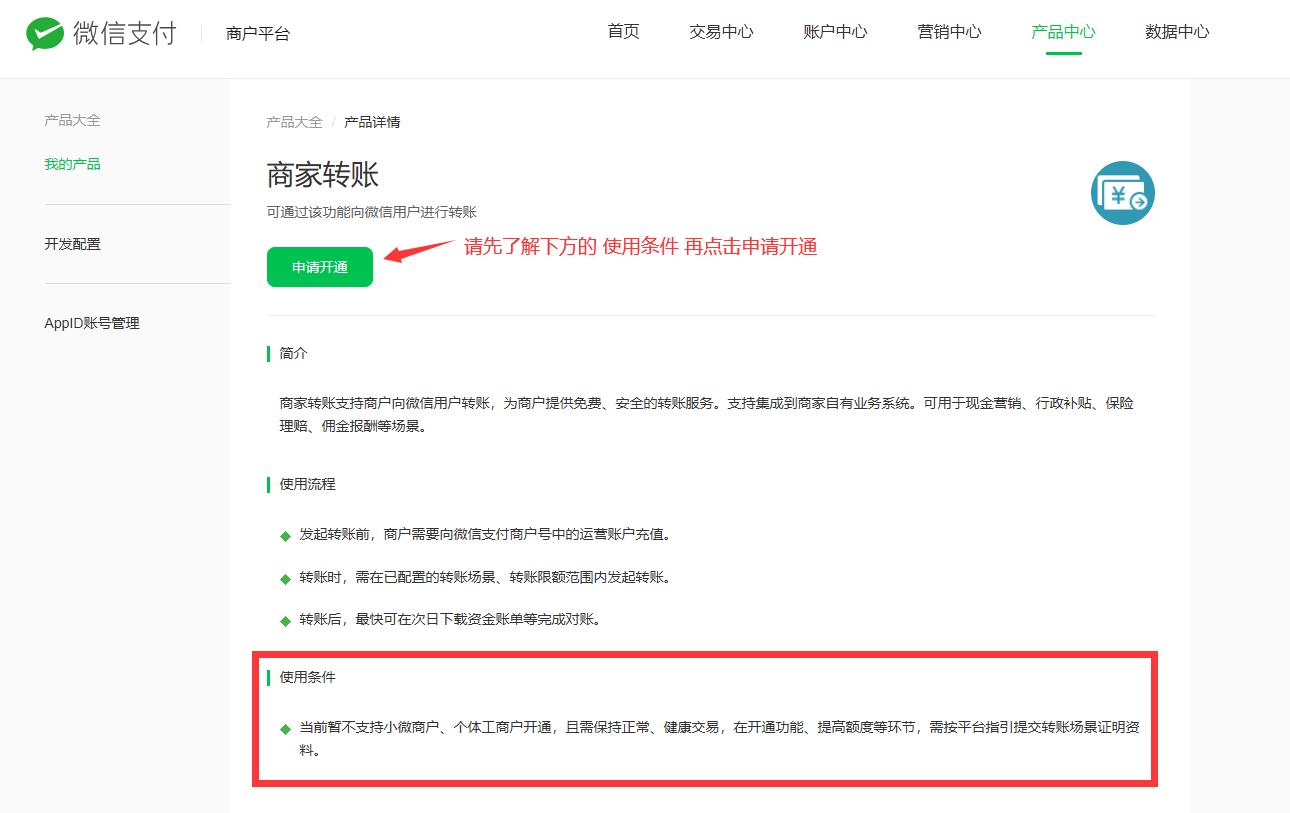1290x813 pixels.
Task: Click the 微信支付 brand text
Action: pos(124,33)
